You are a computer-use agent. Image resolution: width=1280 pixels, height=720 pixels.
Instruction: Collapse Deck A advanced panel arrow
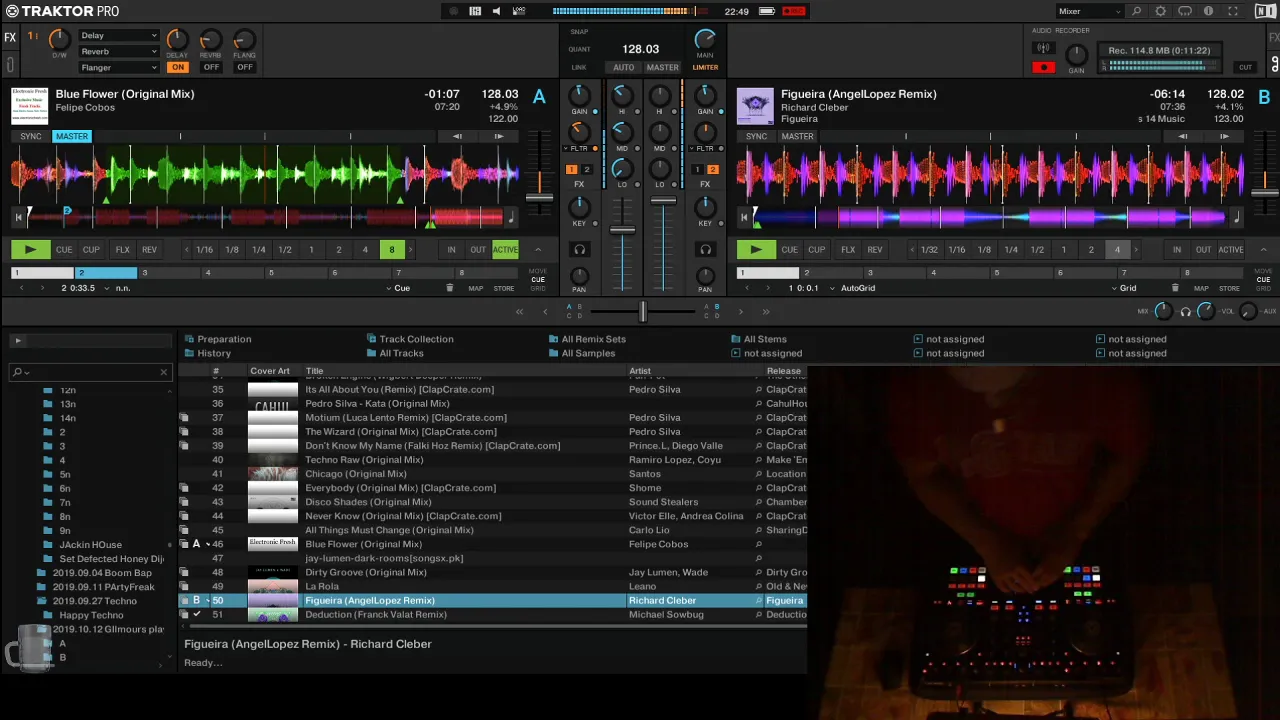pyautogui.click(x=538, y=250)
